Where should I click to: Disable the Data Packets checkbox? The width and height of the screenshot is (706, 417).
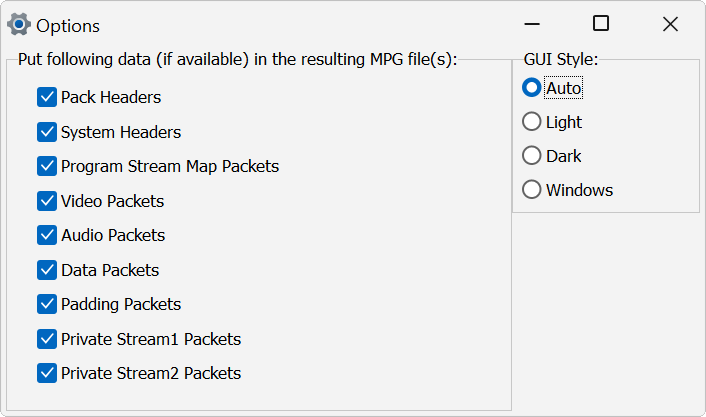pyautogui.click(x=47, y=270)
